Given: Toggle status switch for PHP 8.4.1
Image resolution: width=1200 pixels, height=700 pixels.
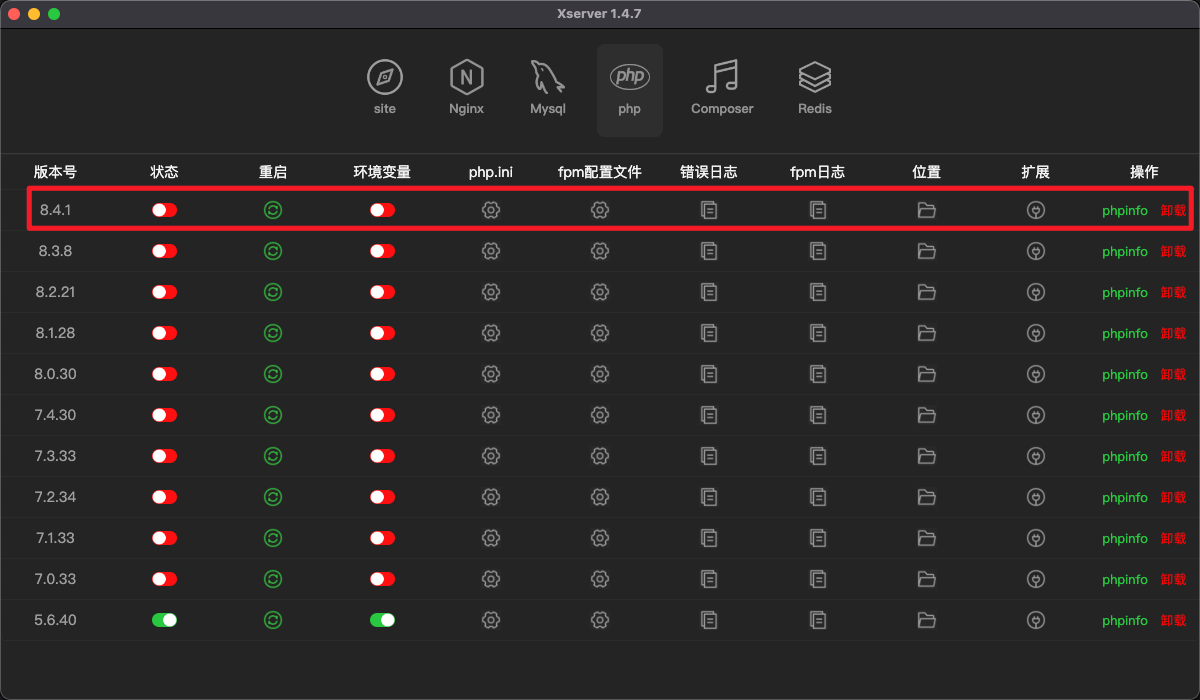Looking at the screenshot, I should coord(164,210).
